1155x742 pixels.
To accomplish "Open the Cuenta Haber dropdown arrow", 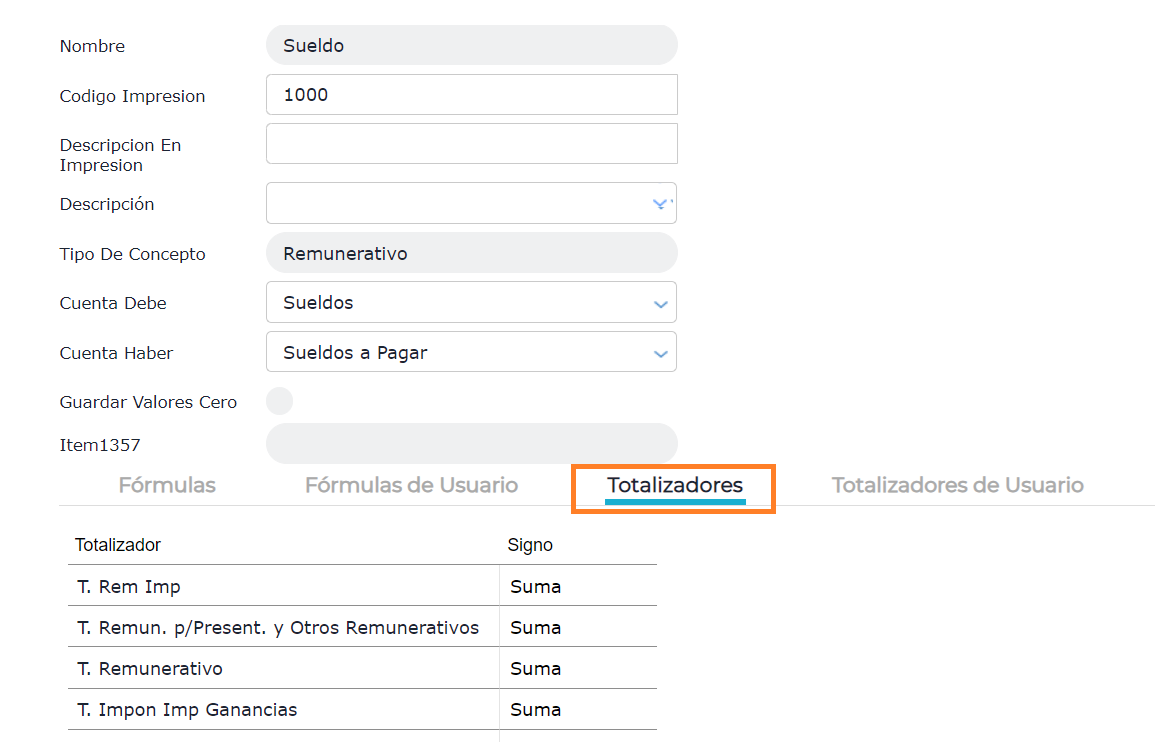I will [659, 353].
